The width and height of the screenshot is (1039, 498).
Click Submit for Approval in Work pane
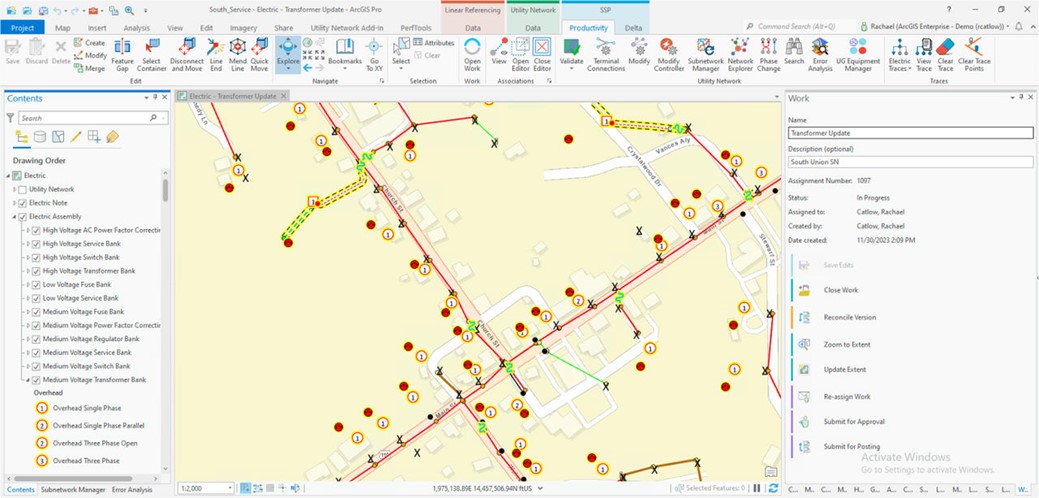tap(853, 422)
